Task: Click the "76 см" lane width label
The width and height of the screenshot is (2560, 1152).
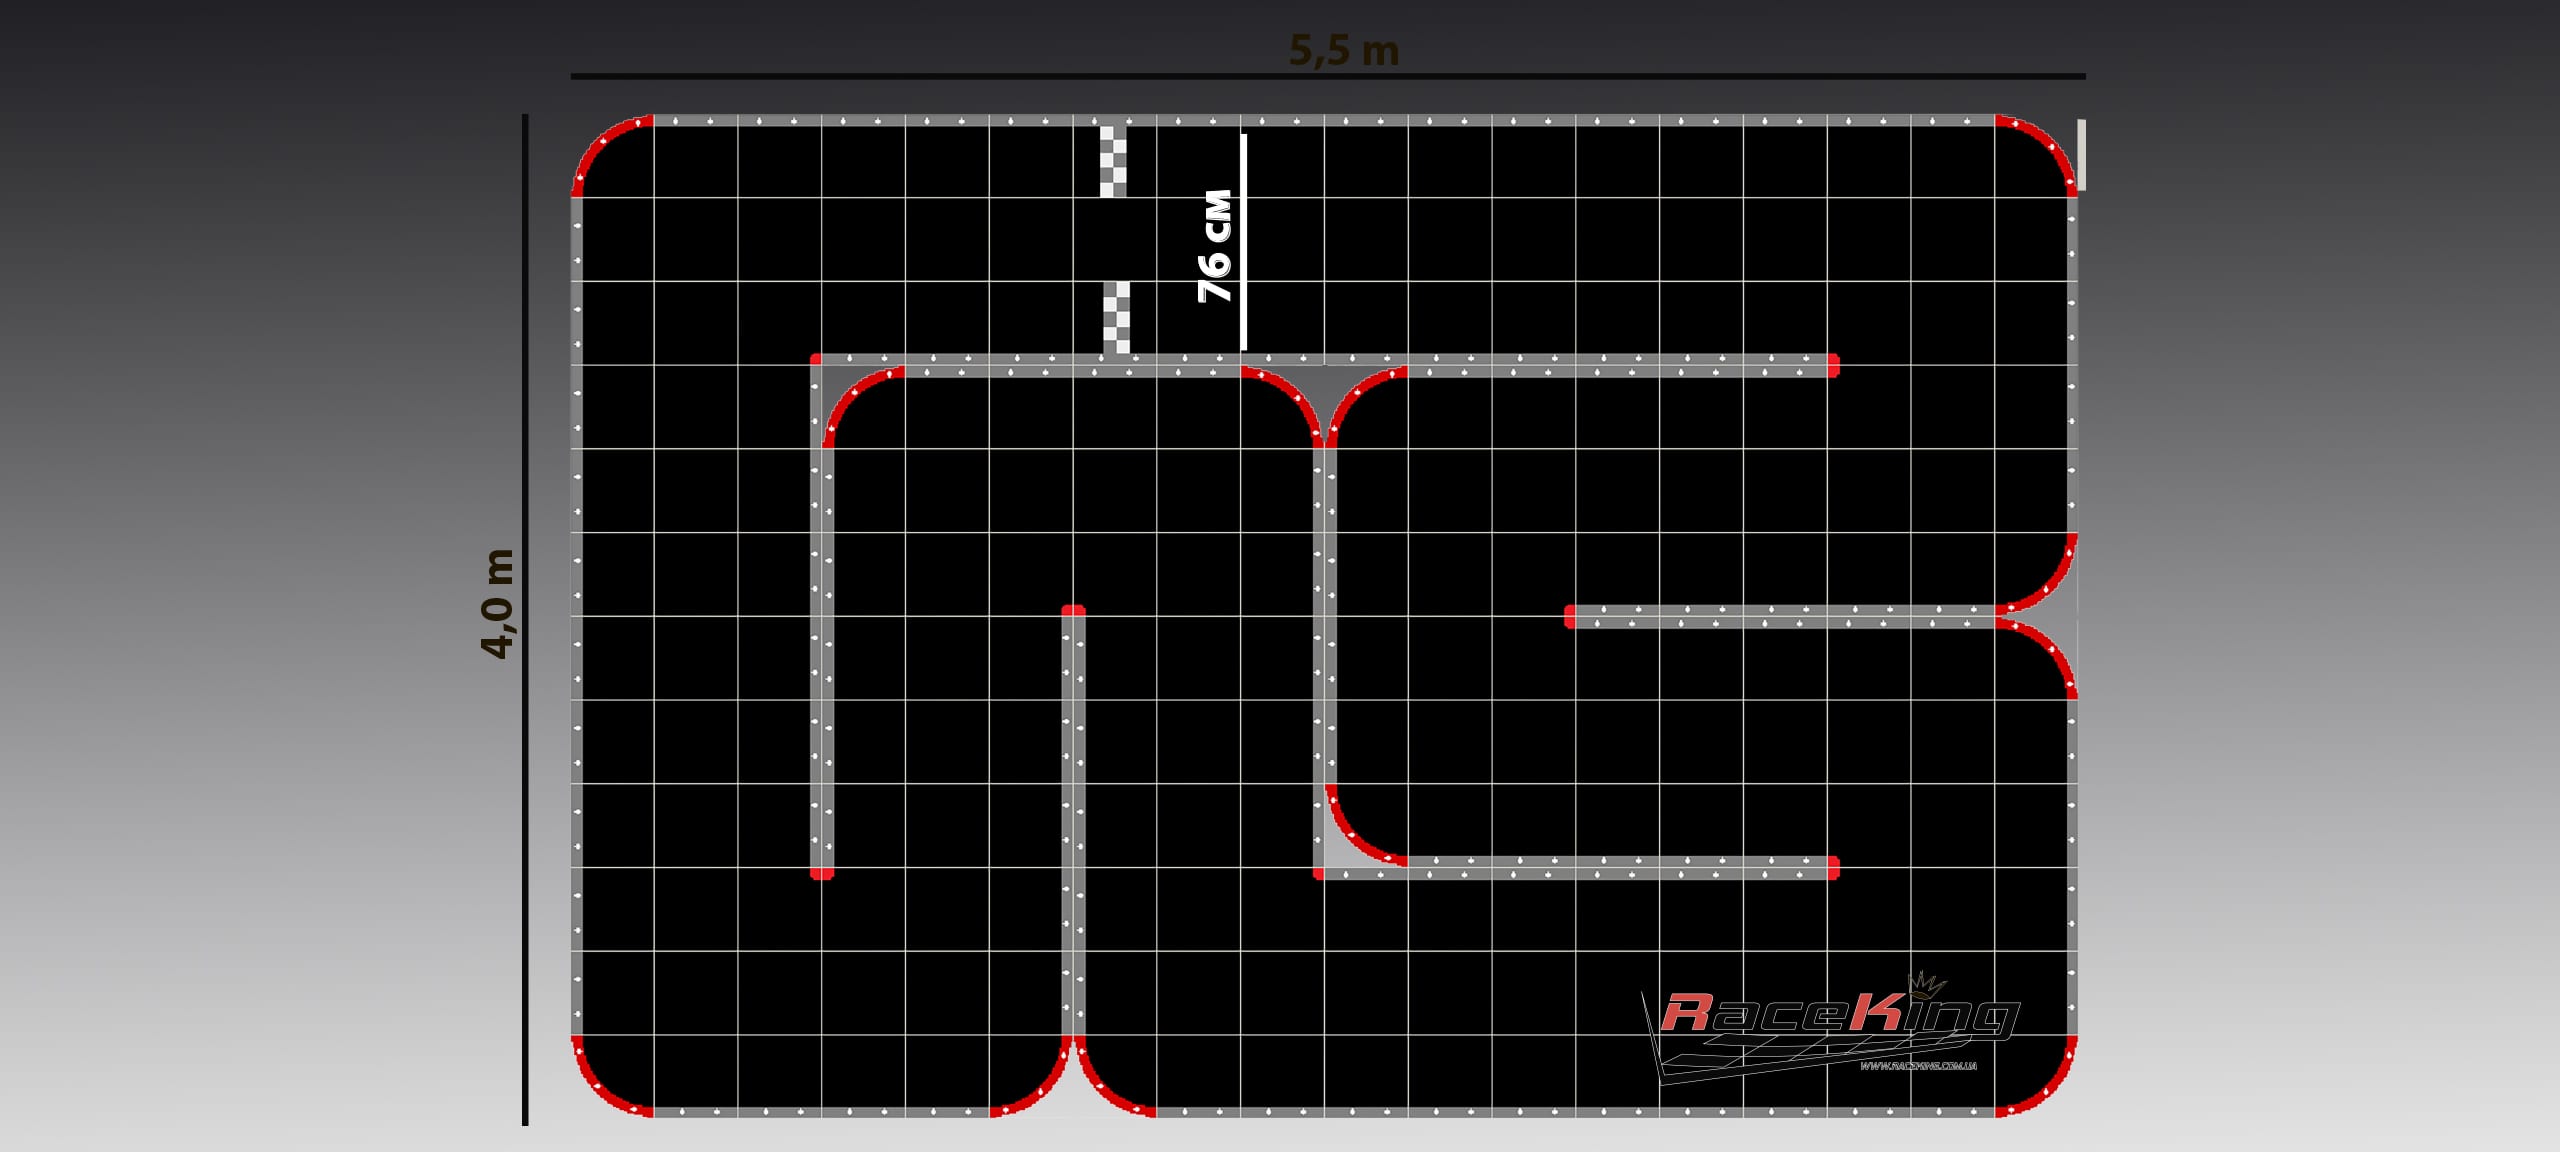Action: pyautogui.click(x=1214, y=246)
